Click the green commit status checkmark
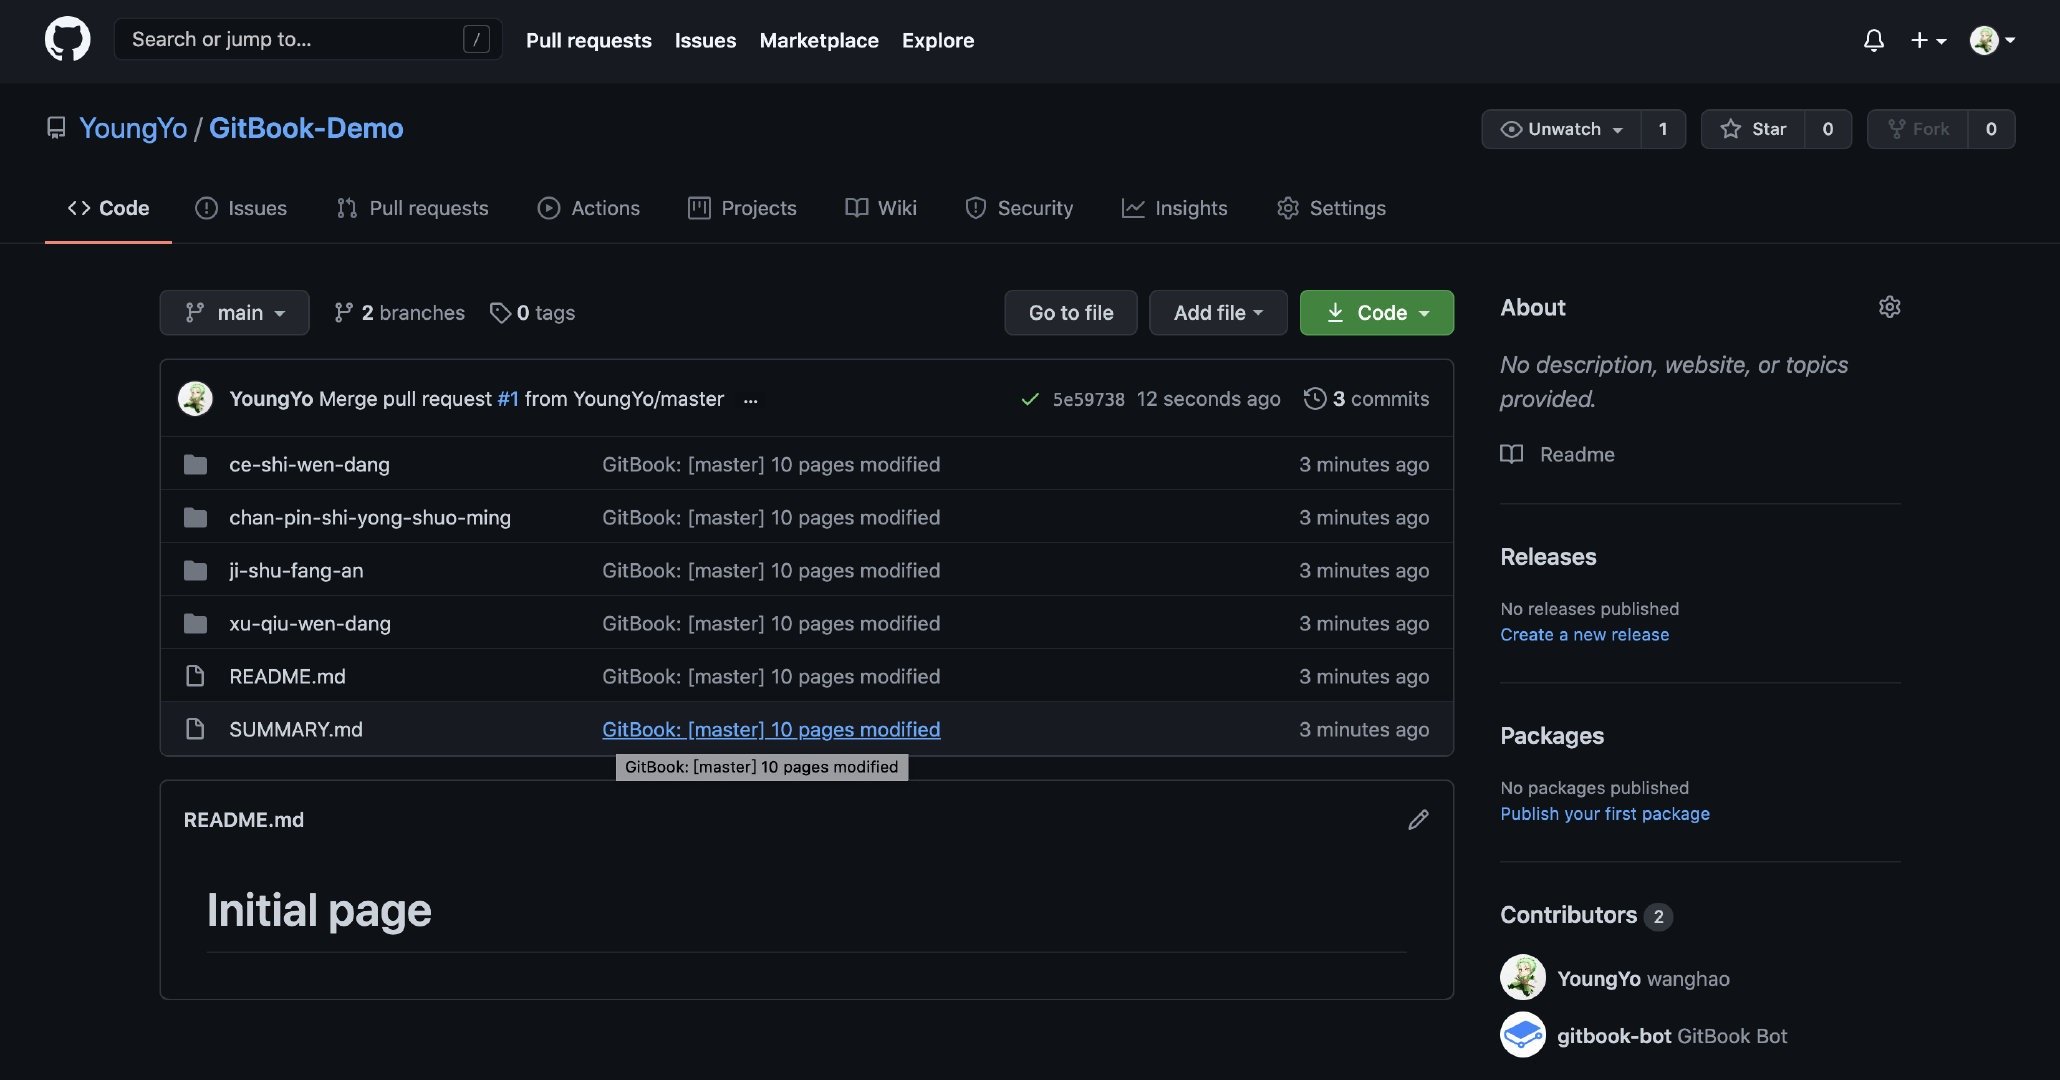The width and height of the screenshot is (2060, 1080). pos(1029,399)
